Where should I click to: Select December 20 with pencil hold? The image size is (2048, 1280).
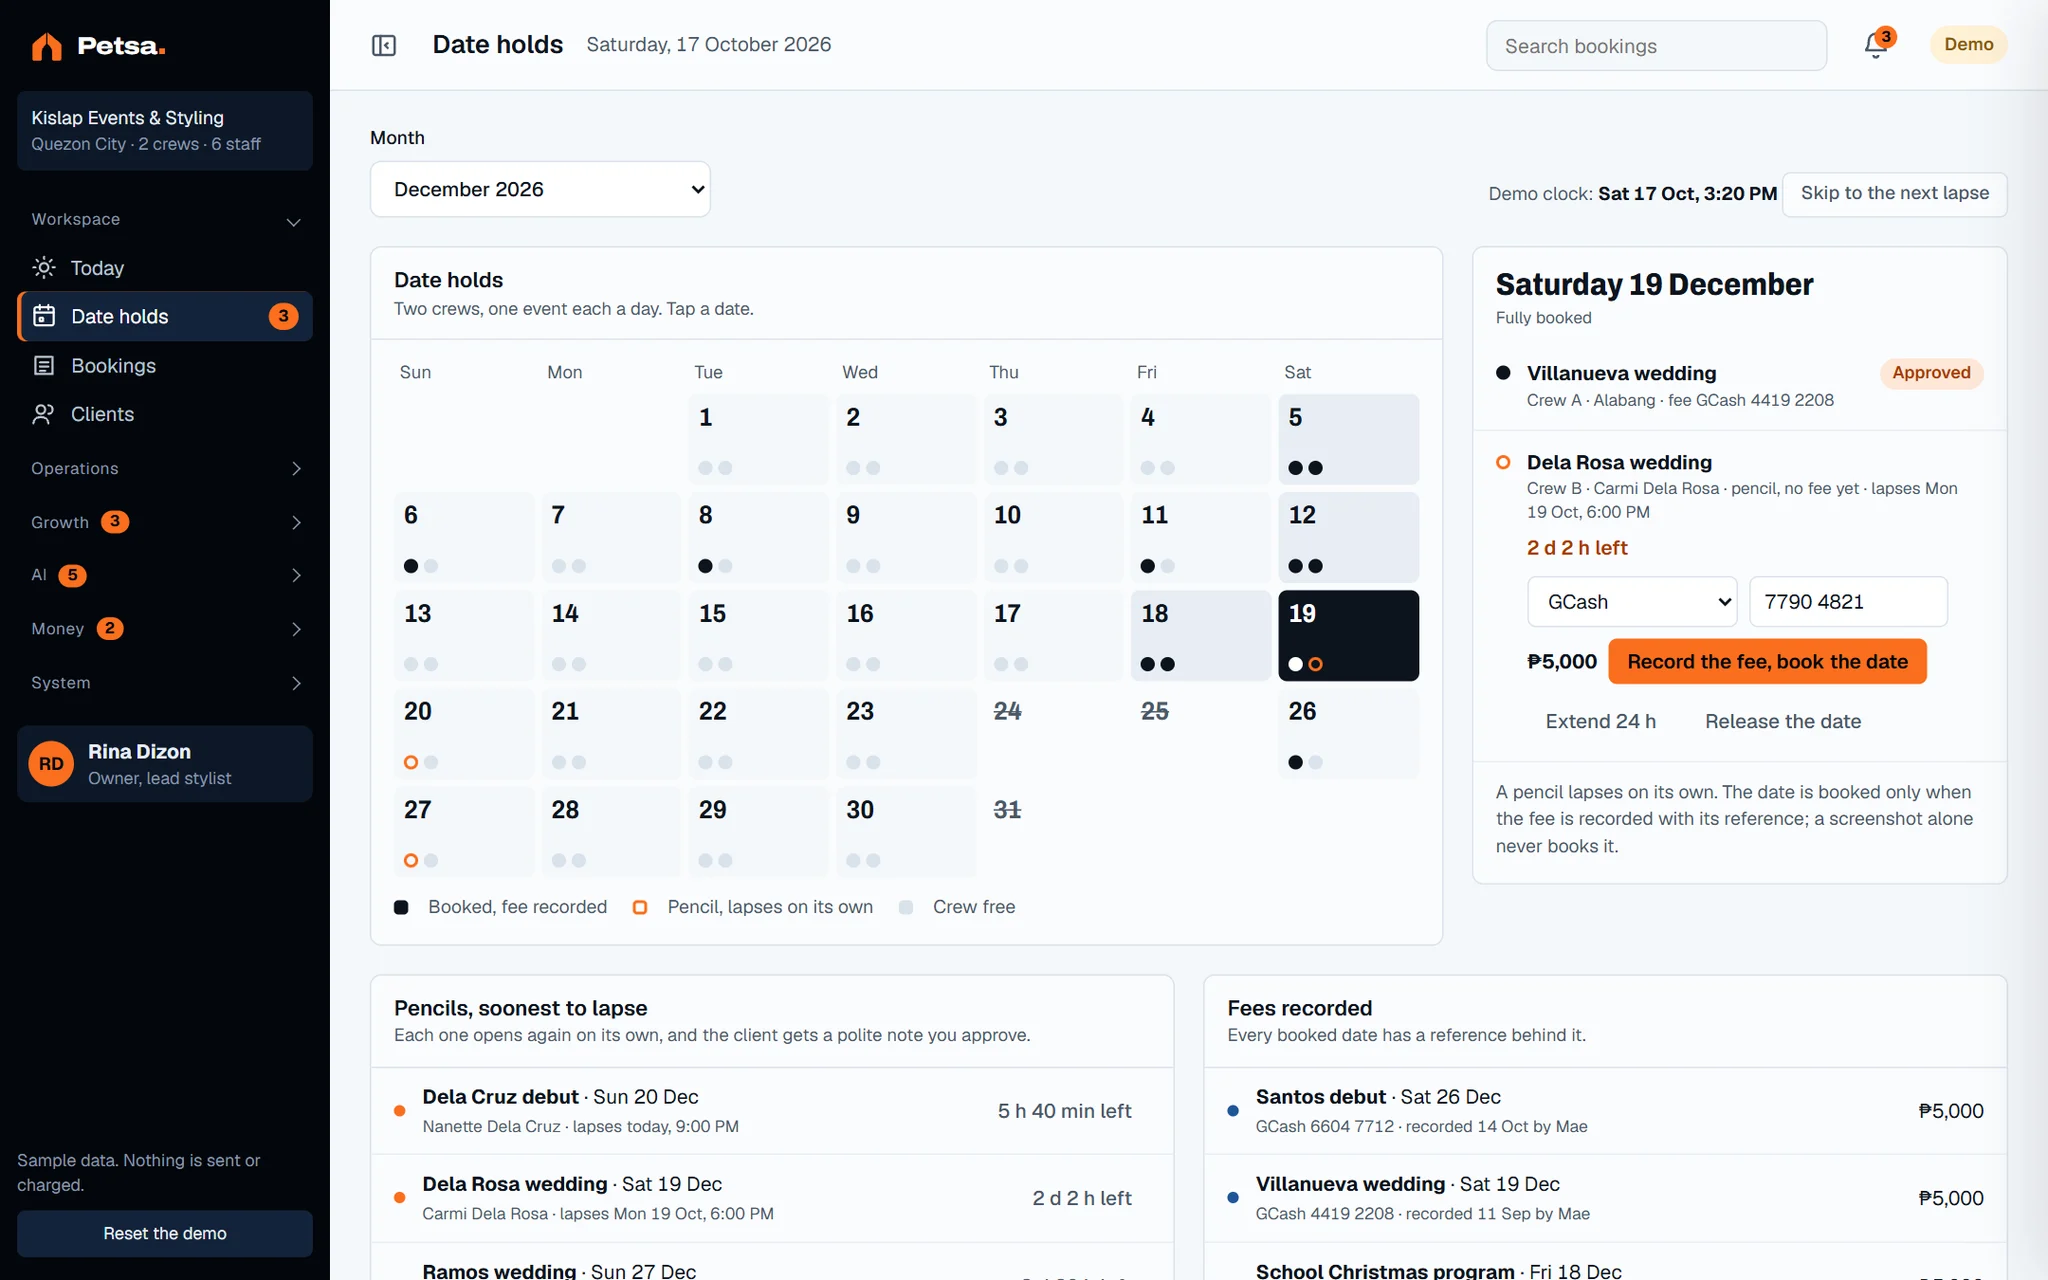(463, 734)
